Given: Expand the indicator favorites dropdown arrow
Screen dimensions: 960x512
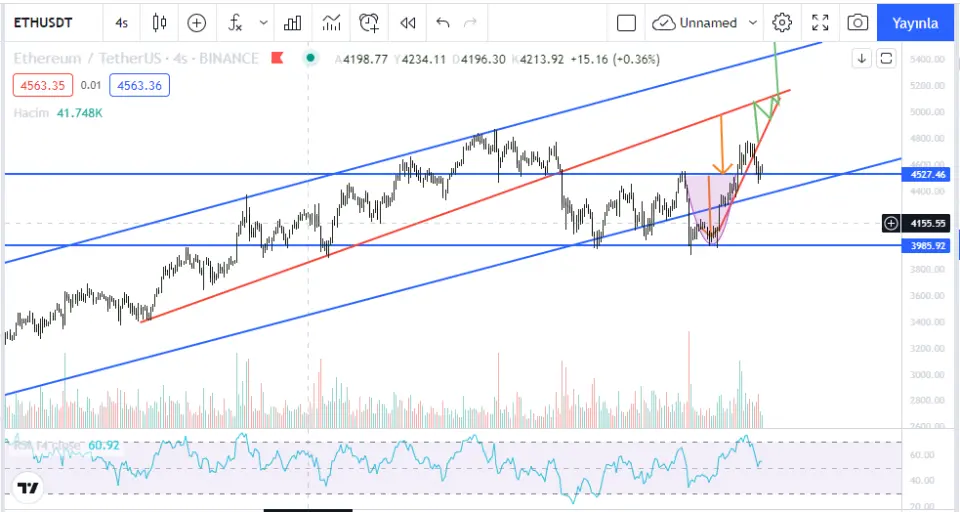Looking at the screenshot, I should pyautogui.click(x=263, y=23).
